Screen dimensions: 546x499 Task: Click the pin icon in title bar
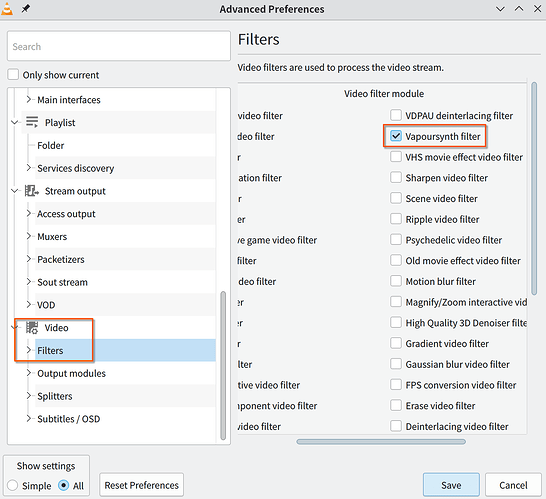(x=25, y=9)
